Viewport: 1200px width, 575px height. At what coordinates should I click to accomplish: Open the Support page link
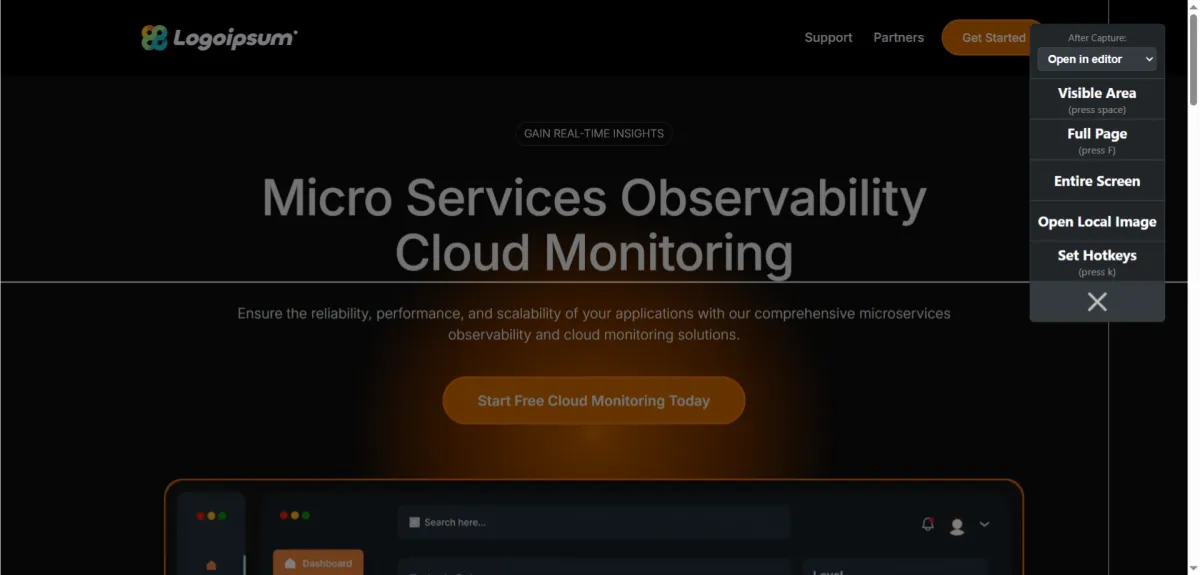pyautogui.click(x=828, y=38)
